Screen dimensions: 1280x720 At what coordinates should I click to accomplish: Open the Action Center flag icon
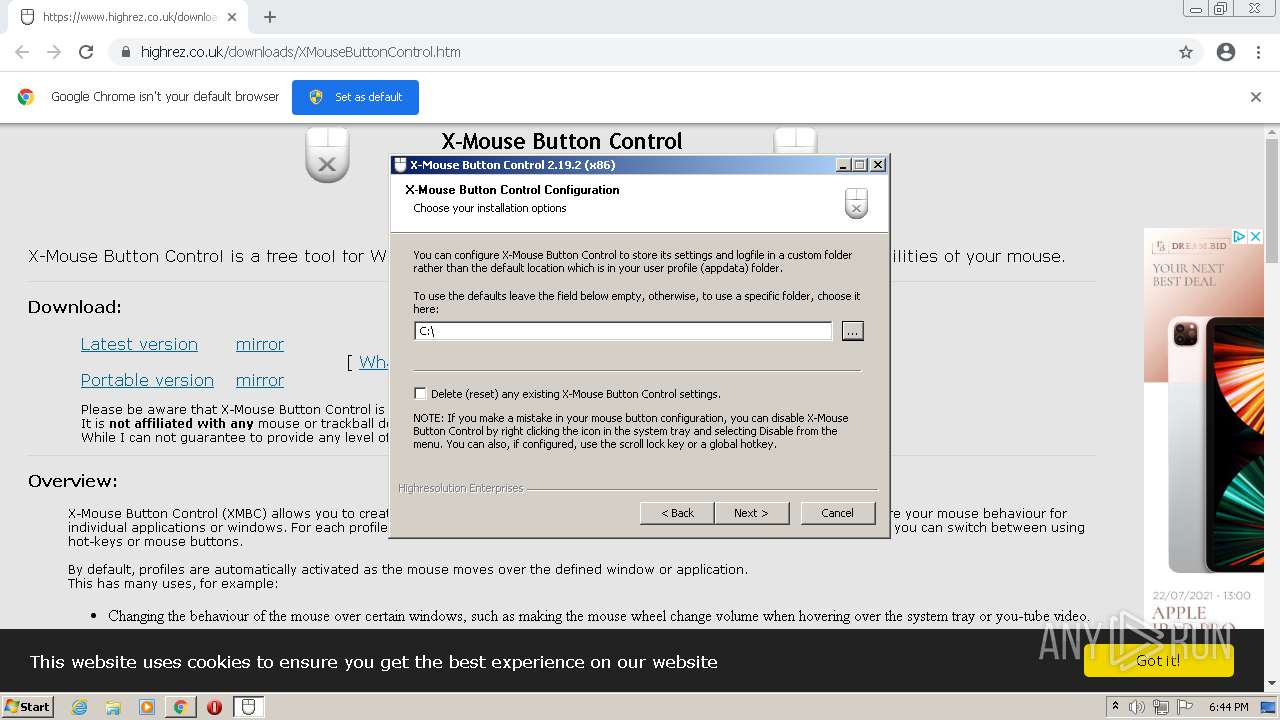click(x=1185, y=707)
